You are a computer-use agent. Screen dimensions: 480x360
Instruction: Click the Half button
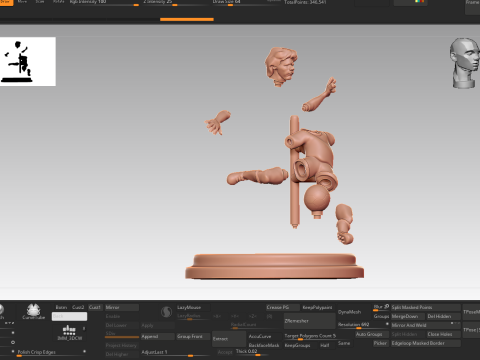pyautogui.click(x=327, y=345)
